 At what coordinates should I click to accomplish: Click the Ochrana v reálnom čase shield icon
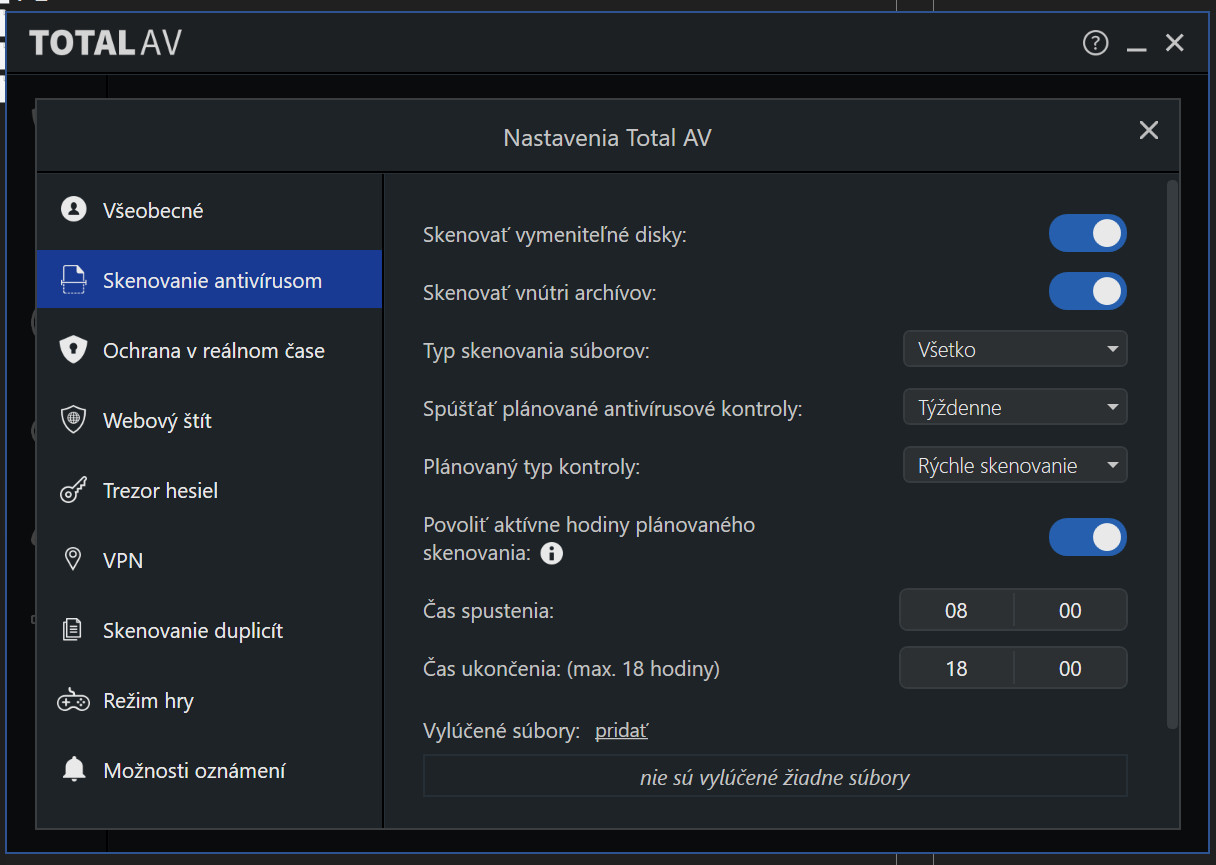point(73,350)
